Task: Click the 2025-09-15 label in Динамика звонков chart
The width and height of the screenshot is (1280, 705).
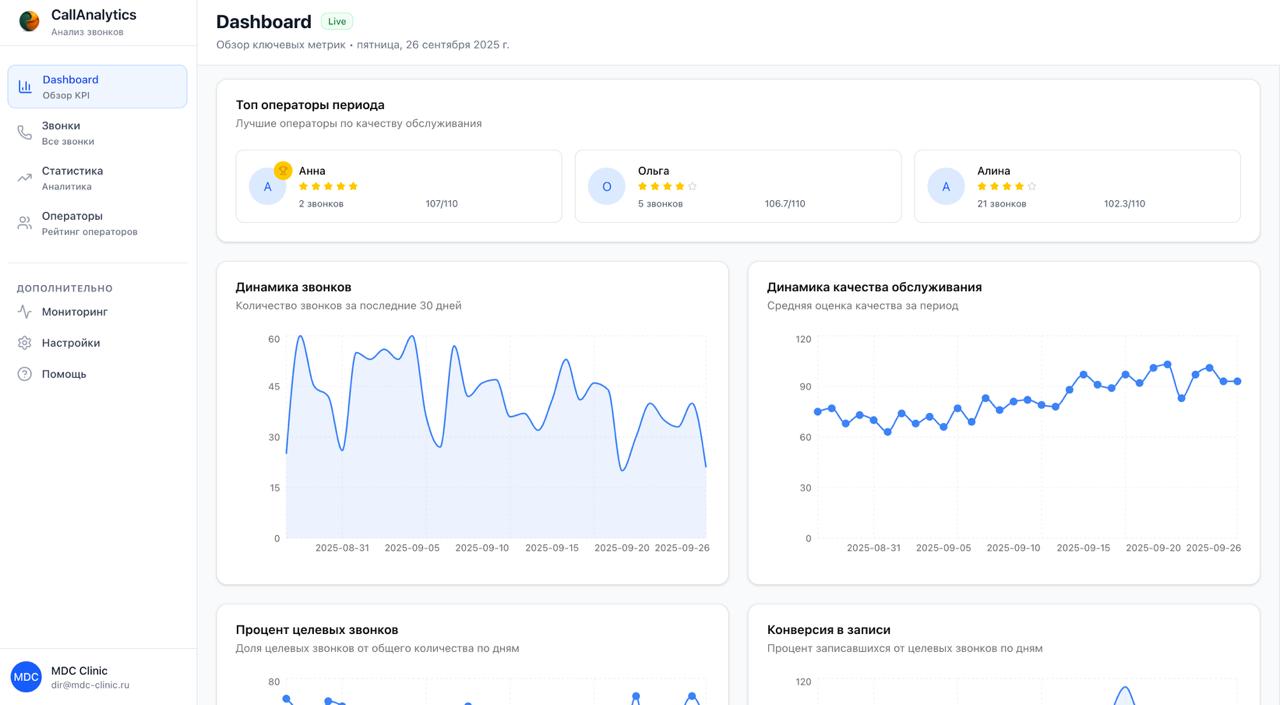Action: pos(552,548)
